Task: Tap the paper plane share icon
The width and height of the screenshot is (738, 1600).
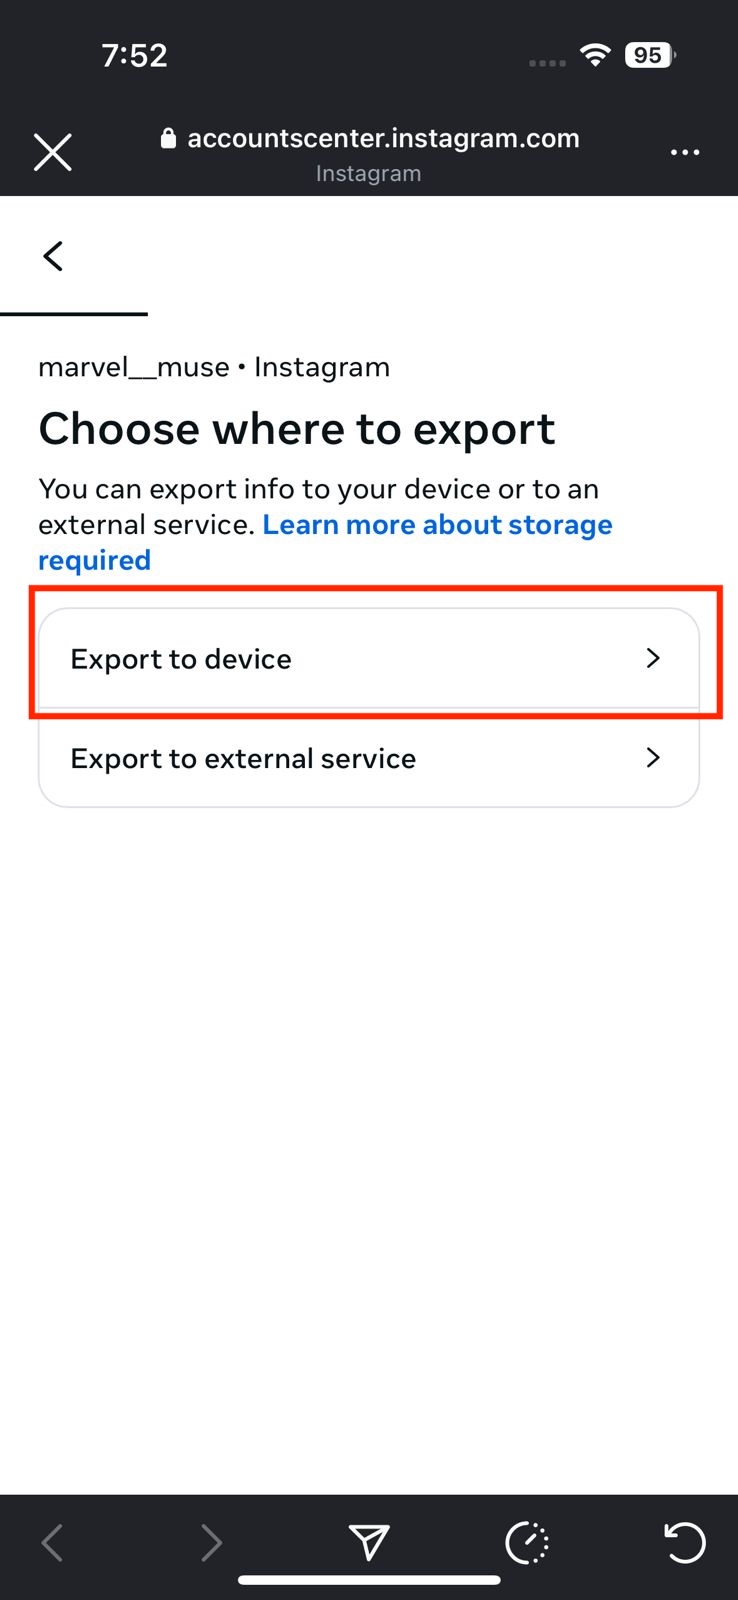Action: click(x=368, y=1542)
